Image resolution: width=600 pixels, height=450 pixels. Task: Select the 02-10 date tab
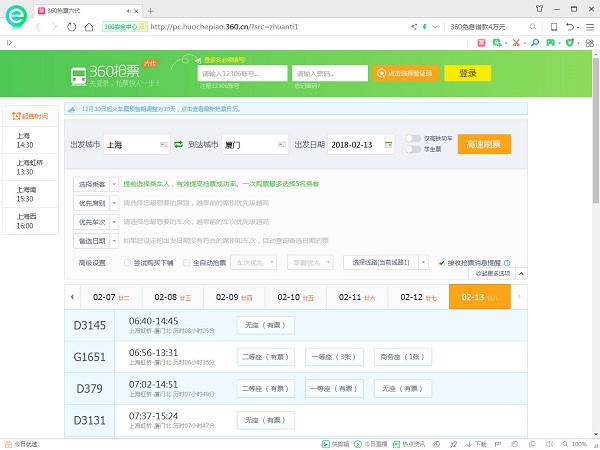click(294, 297)
